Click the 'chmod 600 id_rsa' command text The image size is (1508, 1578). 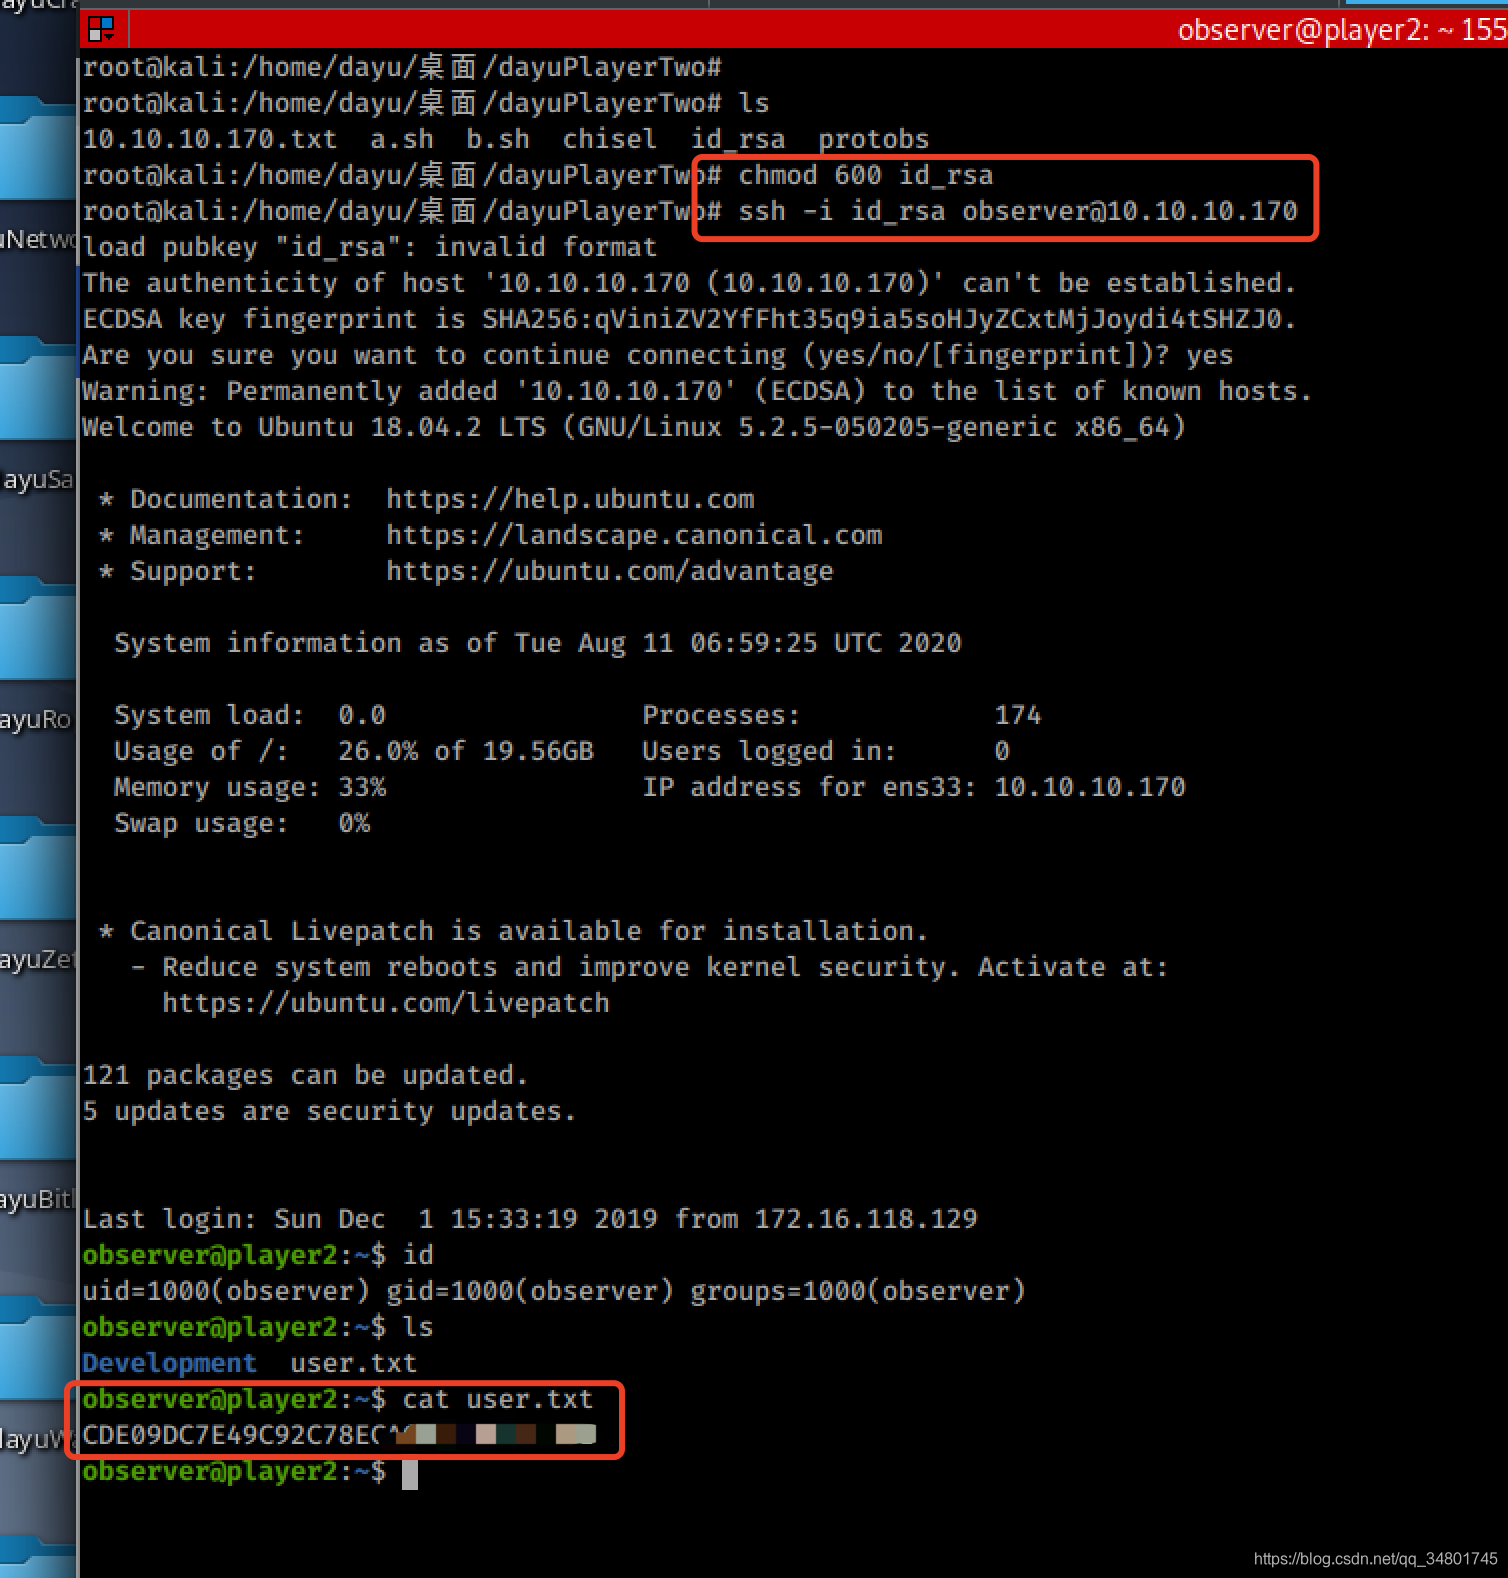coord(866,175)
